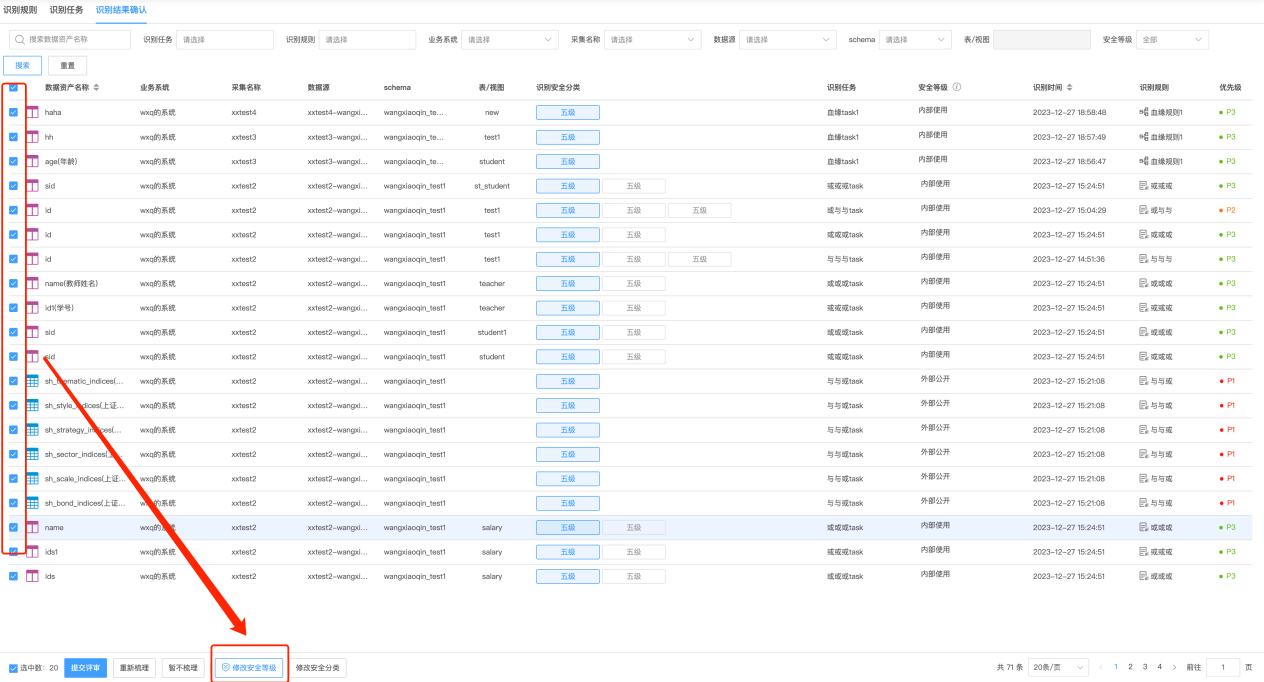This screenshot has height=682, width=1264.
Task: Uncheck the age(年龄) row checkbox
Action: (13, 161)
